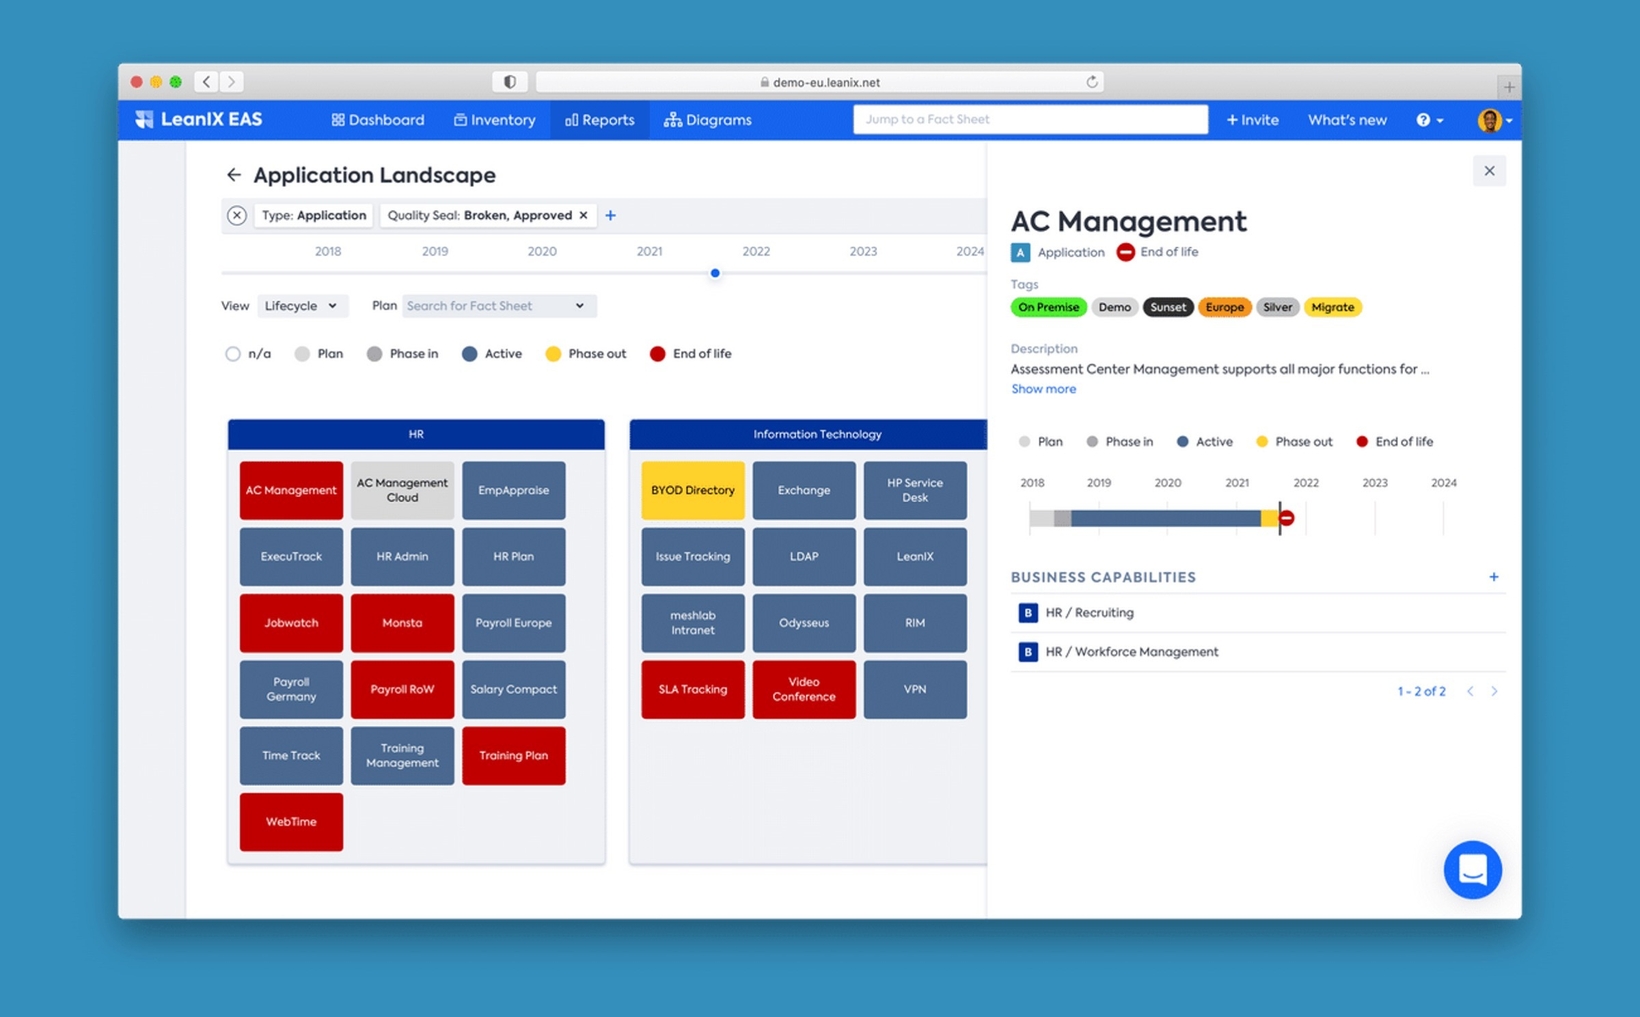This screenshot has height=1017, width=1640.
Task: Open HR / Workforce Management capability
Action: coord(1258,652)
